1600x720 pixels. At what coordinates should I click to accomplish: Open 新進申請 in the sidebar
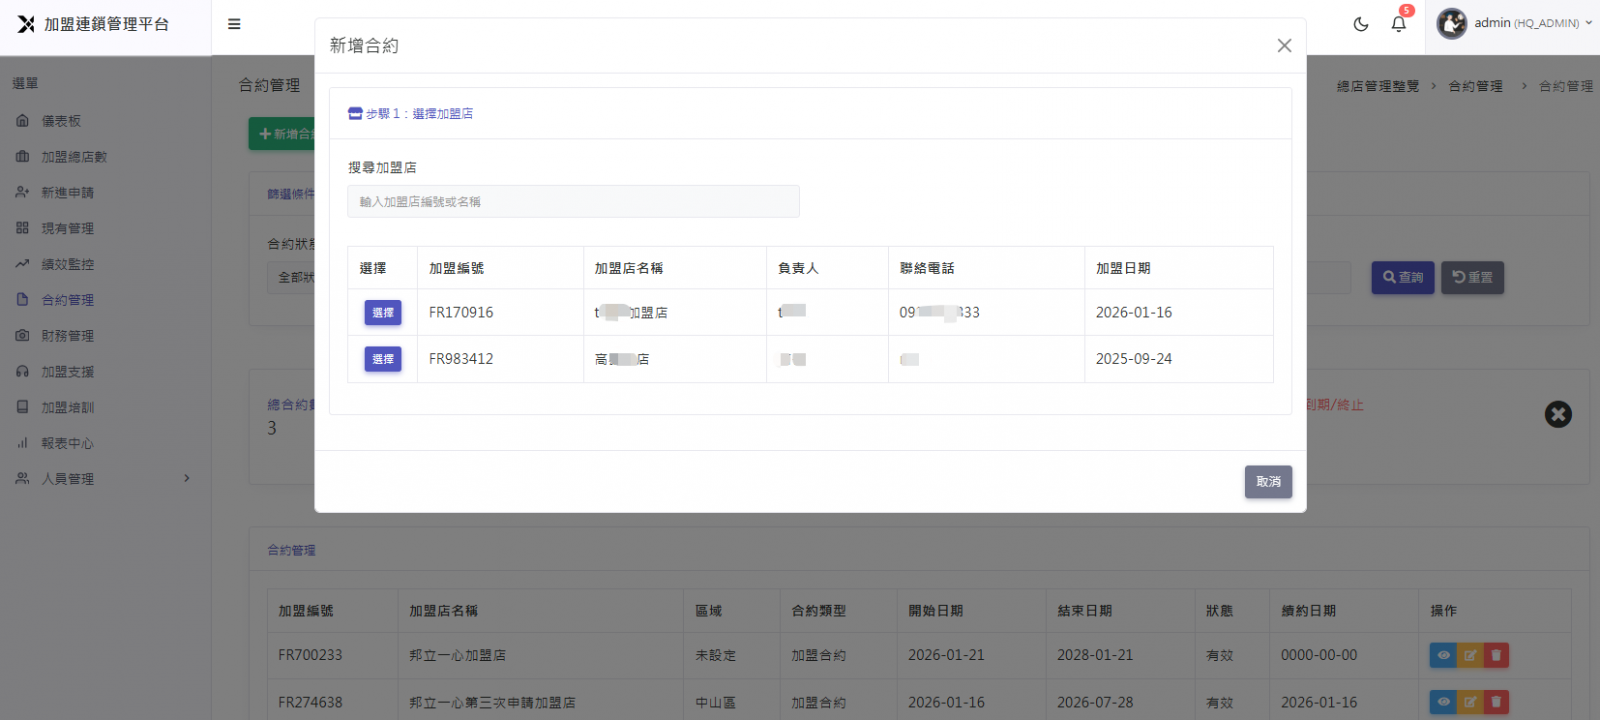[67, 193]
